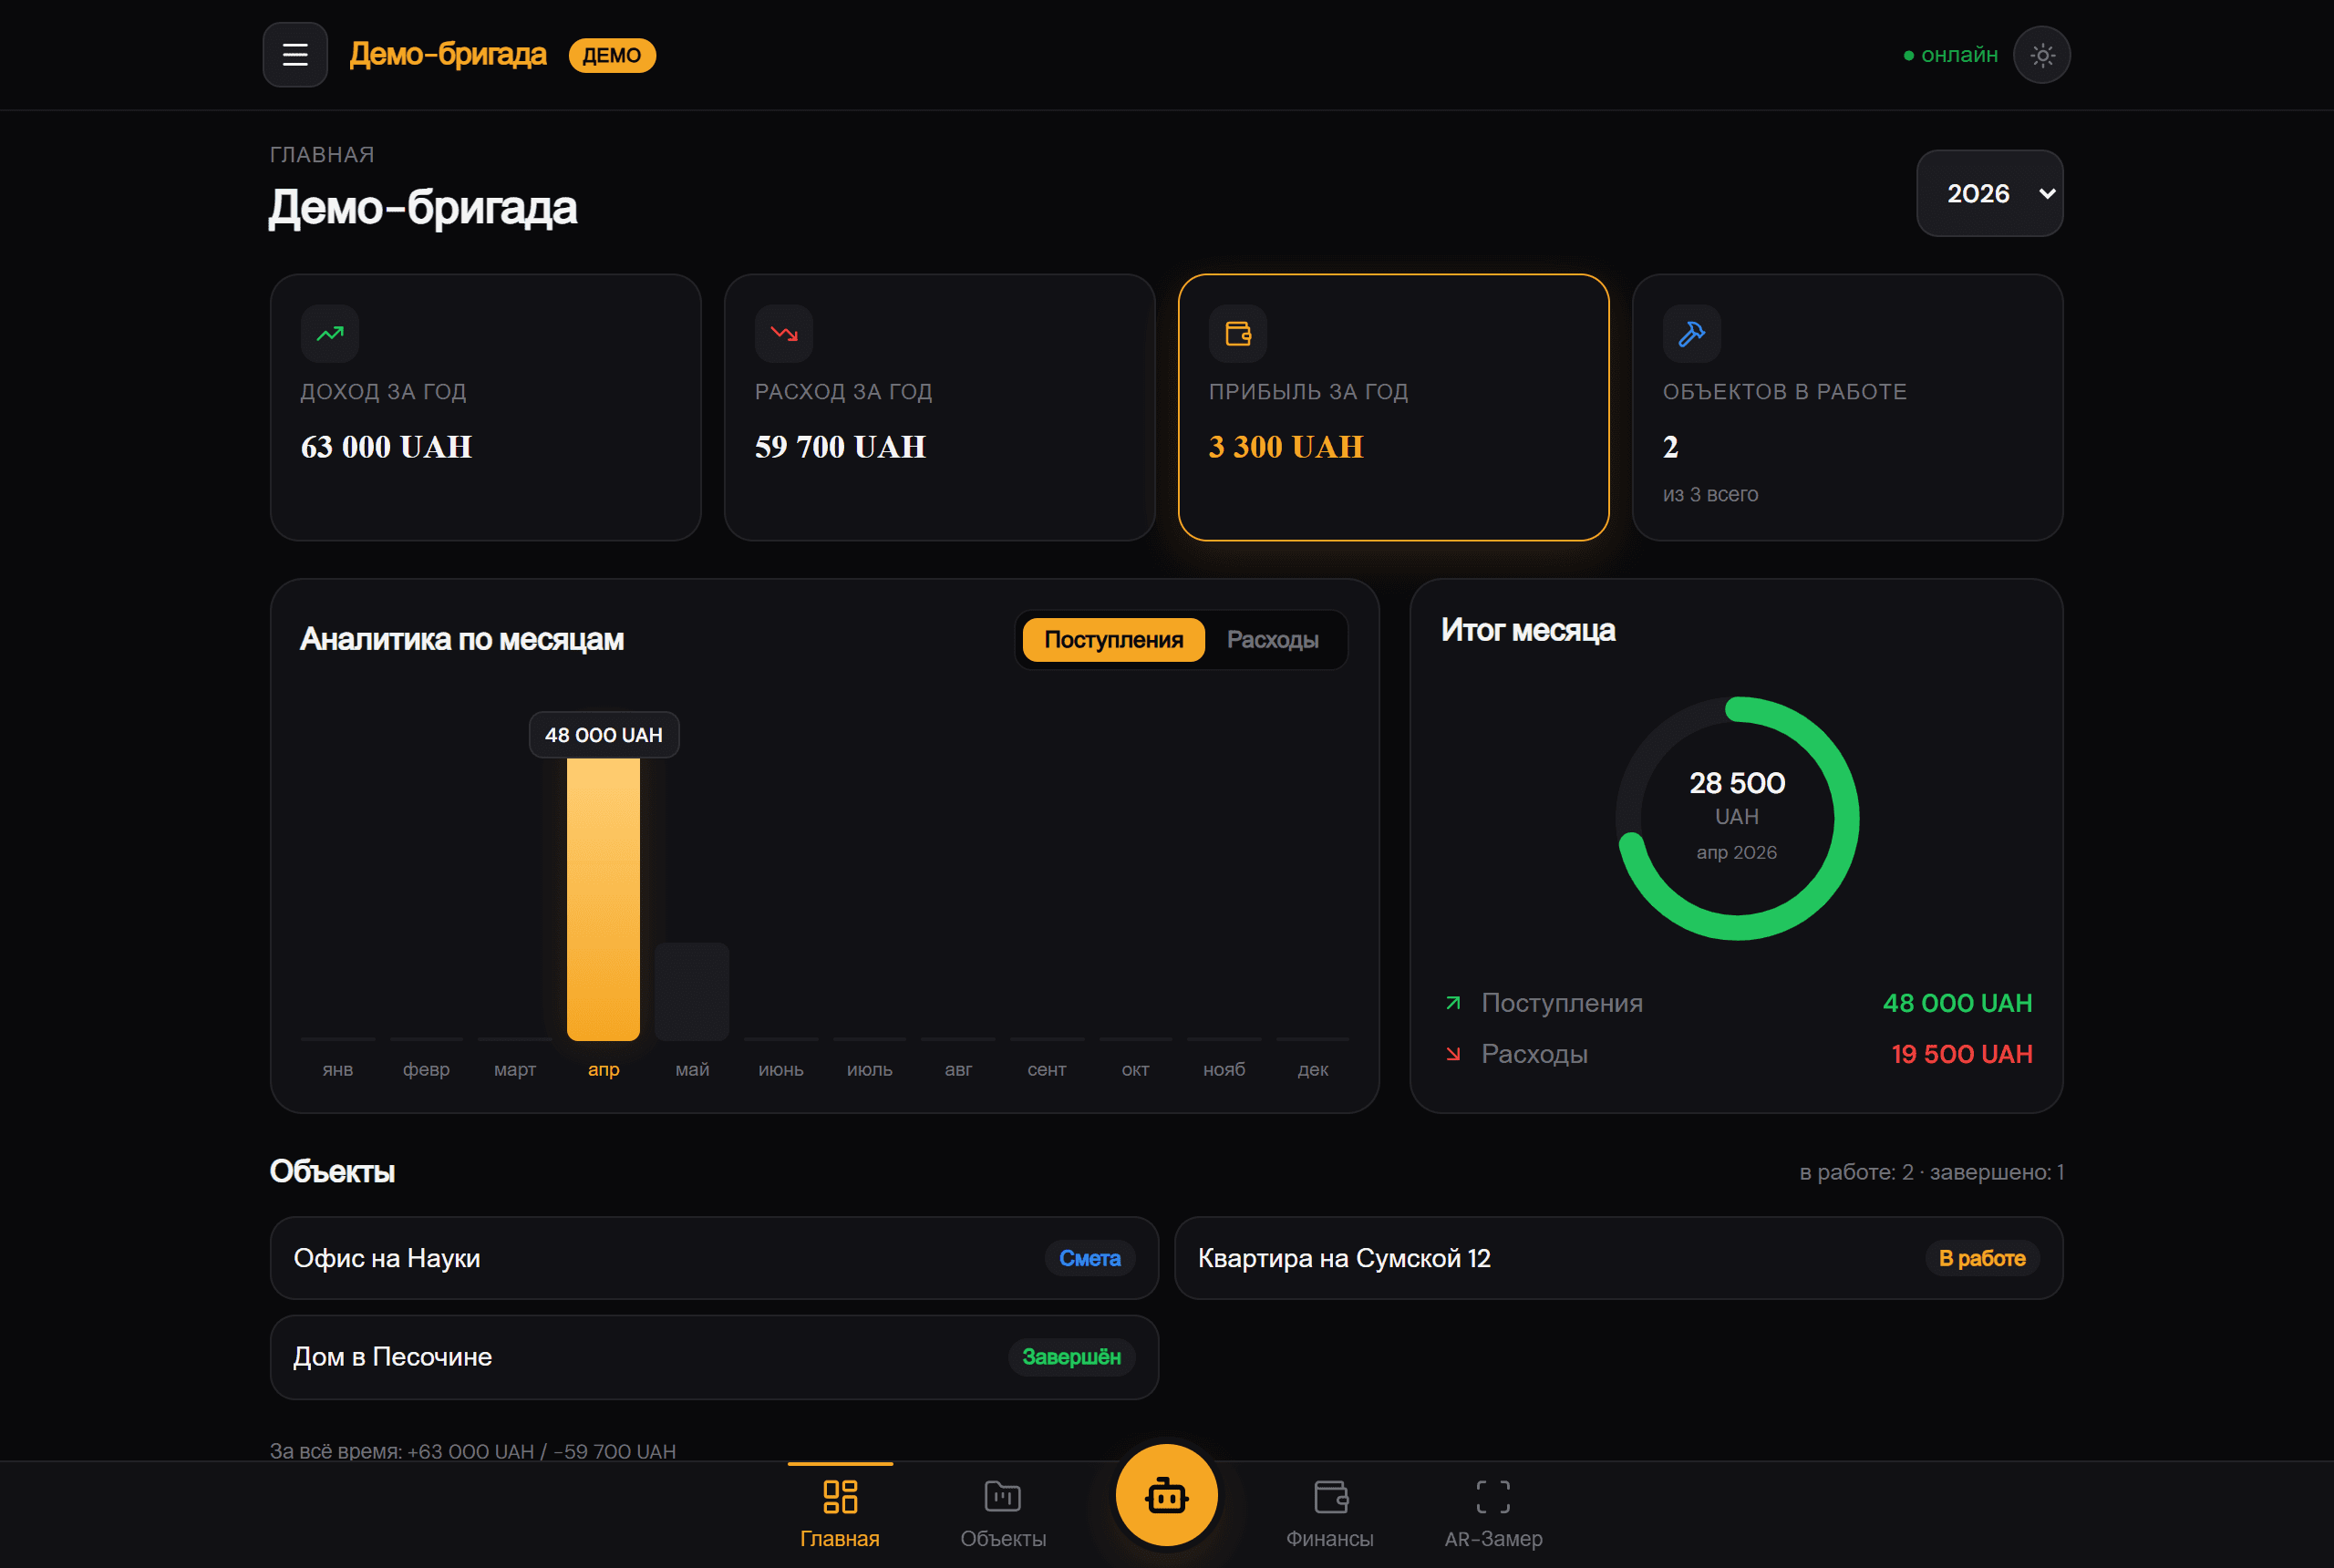Select the Прибыль за год card
Screen dimensions: 2334x1568
pos(1394,408)
